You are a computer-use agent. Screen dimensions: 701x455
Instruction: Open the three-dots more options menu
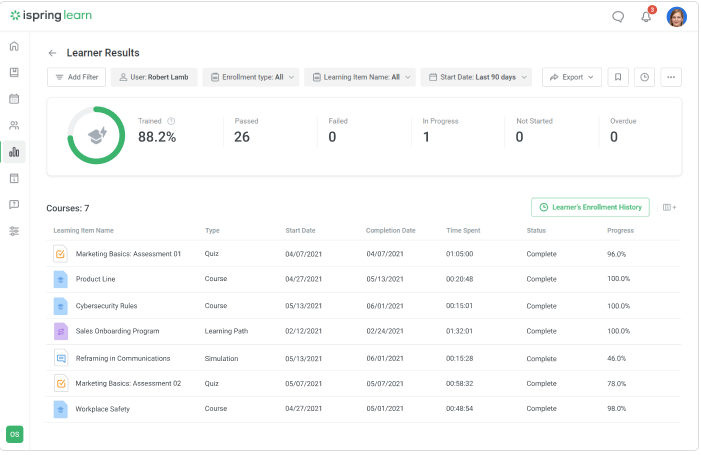pos(671,77)
